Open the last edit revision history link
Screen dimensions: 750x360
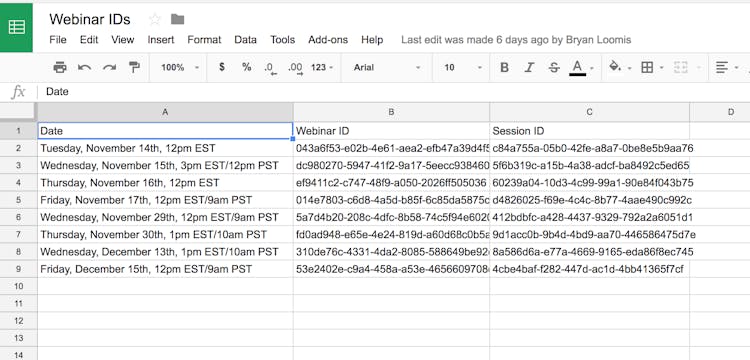516,40
